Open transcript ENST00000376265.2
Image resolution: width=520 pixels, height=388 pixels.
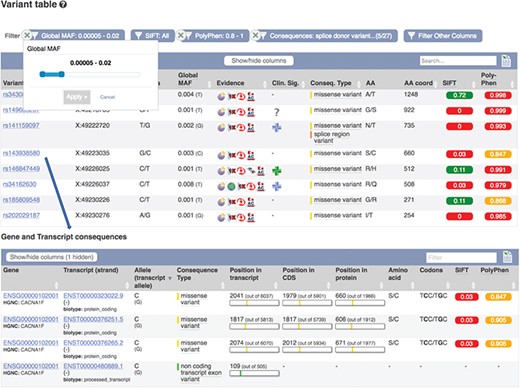point(93,343)
